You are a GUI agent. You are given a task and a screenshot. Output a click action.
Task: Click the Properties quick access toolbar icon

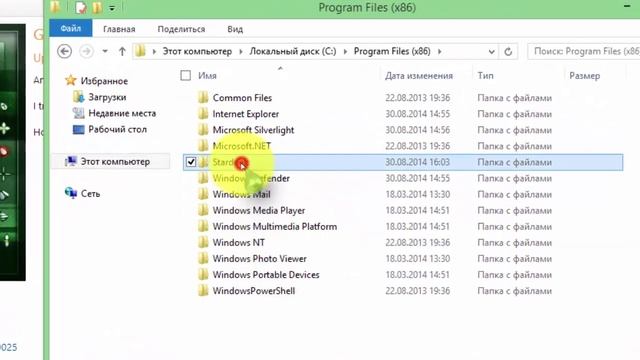[x=81, y=7]
